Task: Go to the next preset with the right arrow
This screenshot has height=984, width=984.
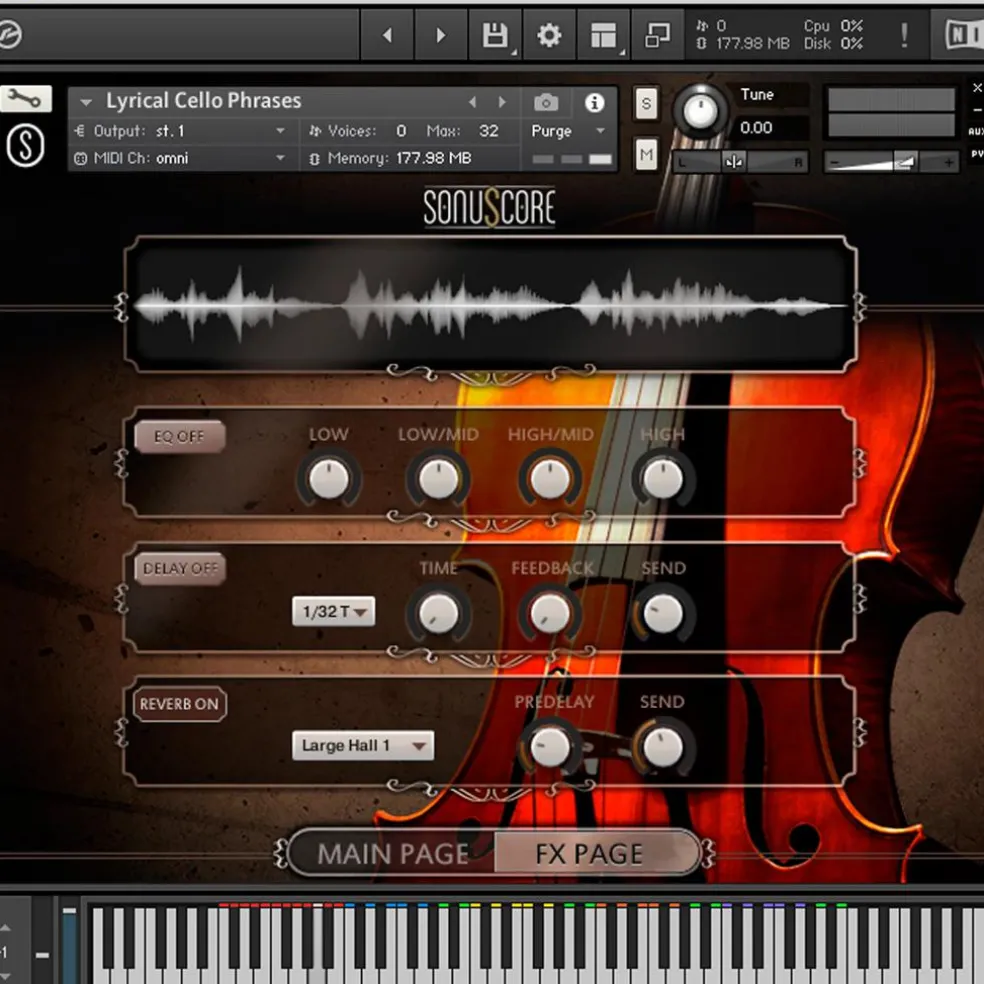Action: [441, 35]
